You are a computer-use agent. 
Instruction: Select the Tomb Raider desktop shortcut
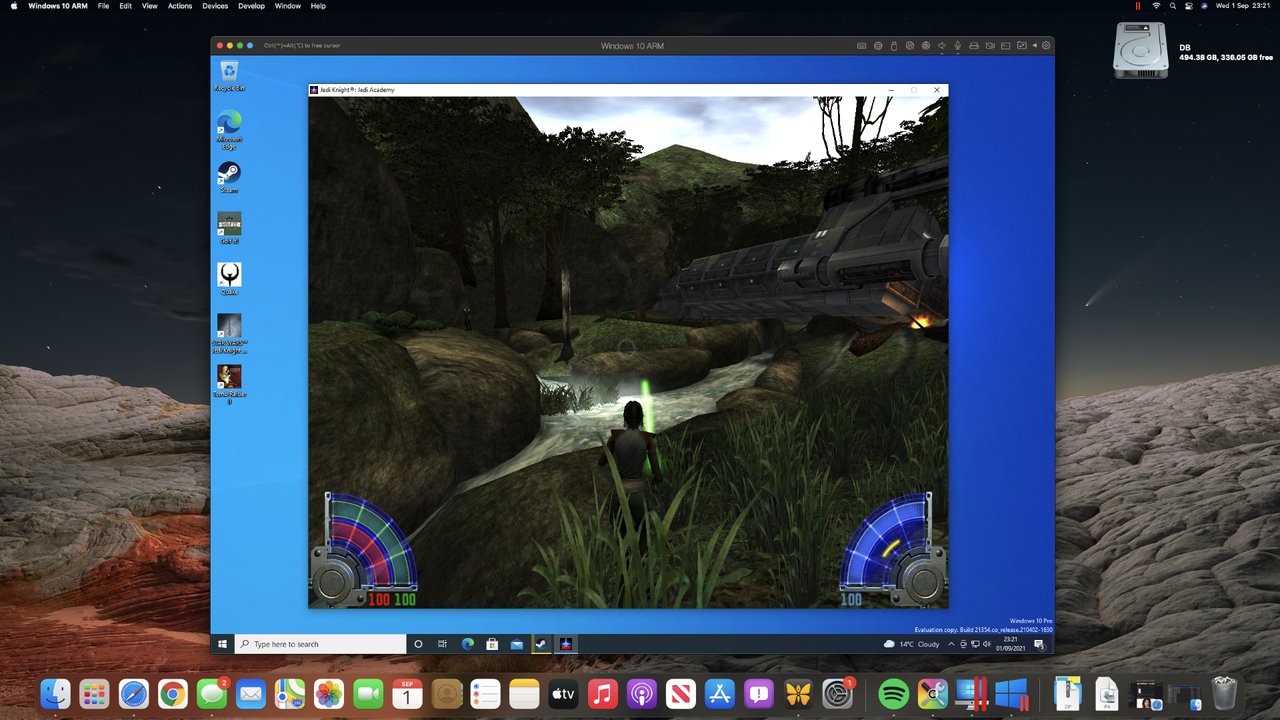coord(229,384)
